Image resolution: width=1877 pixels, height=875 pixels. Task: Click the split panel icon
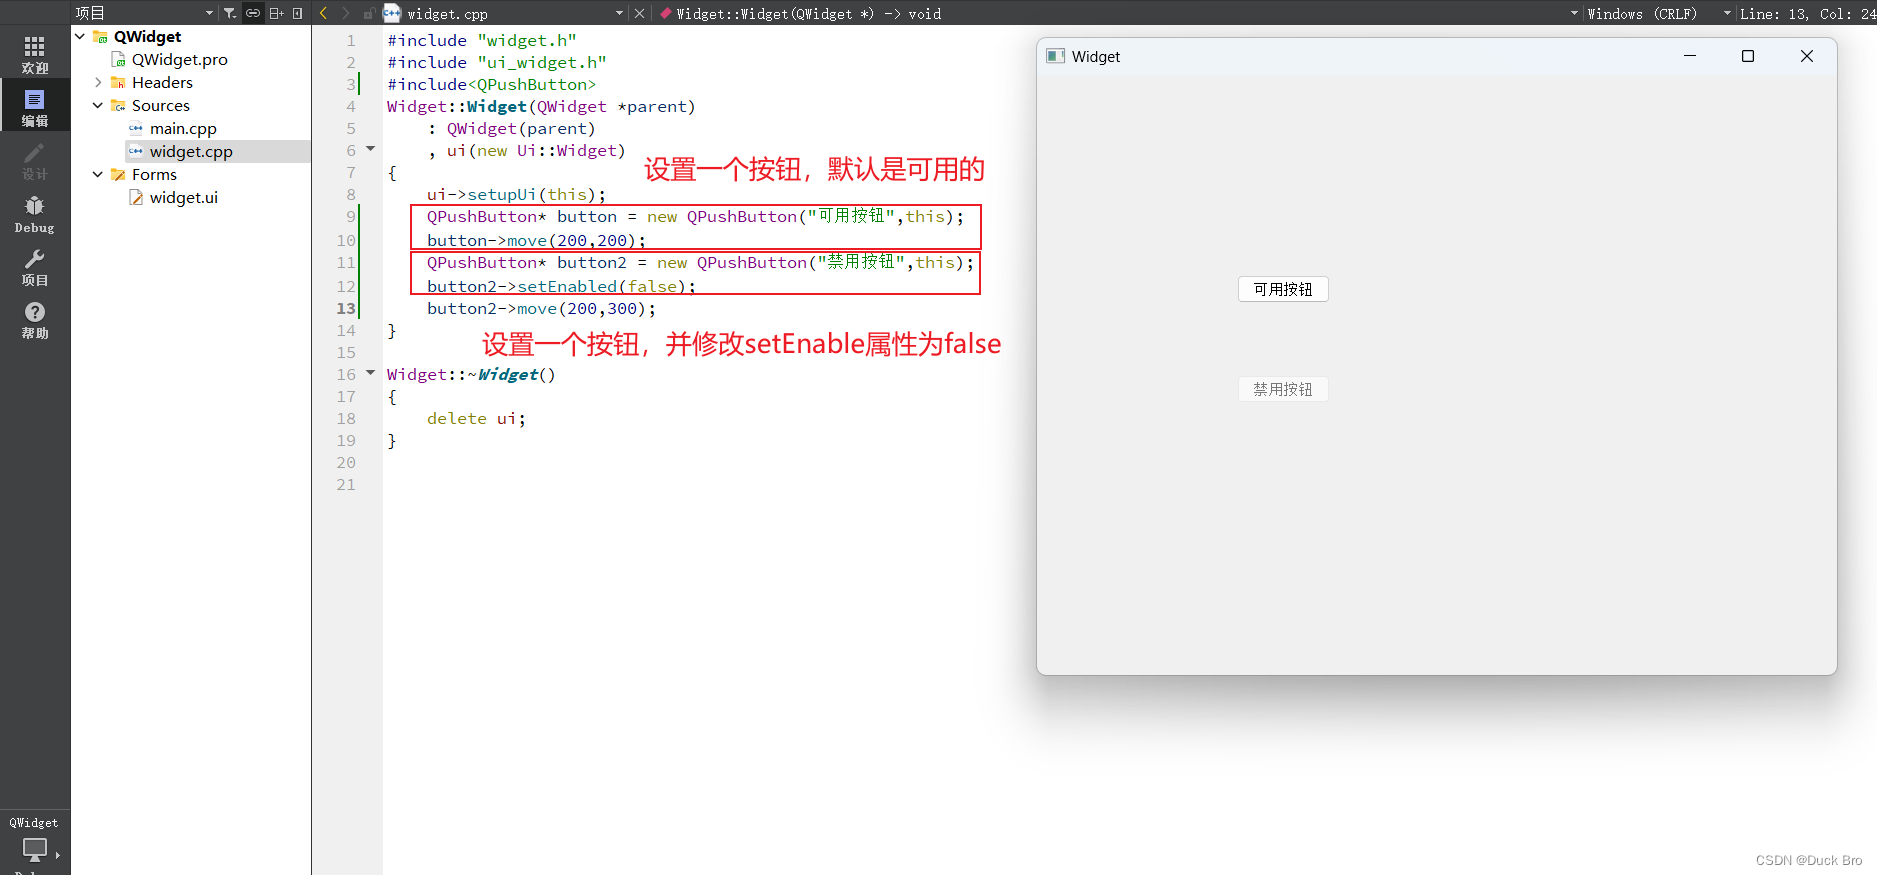[x=277, y=13]
